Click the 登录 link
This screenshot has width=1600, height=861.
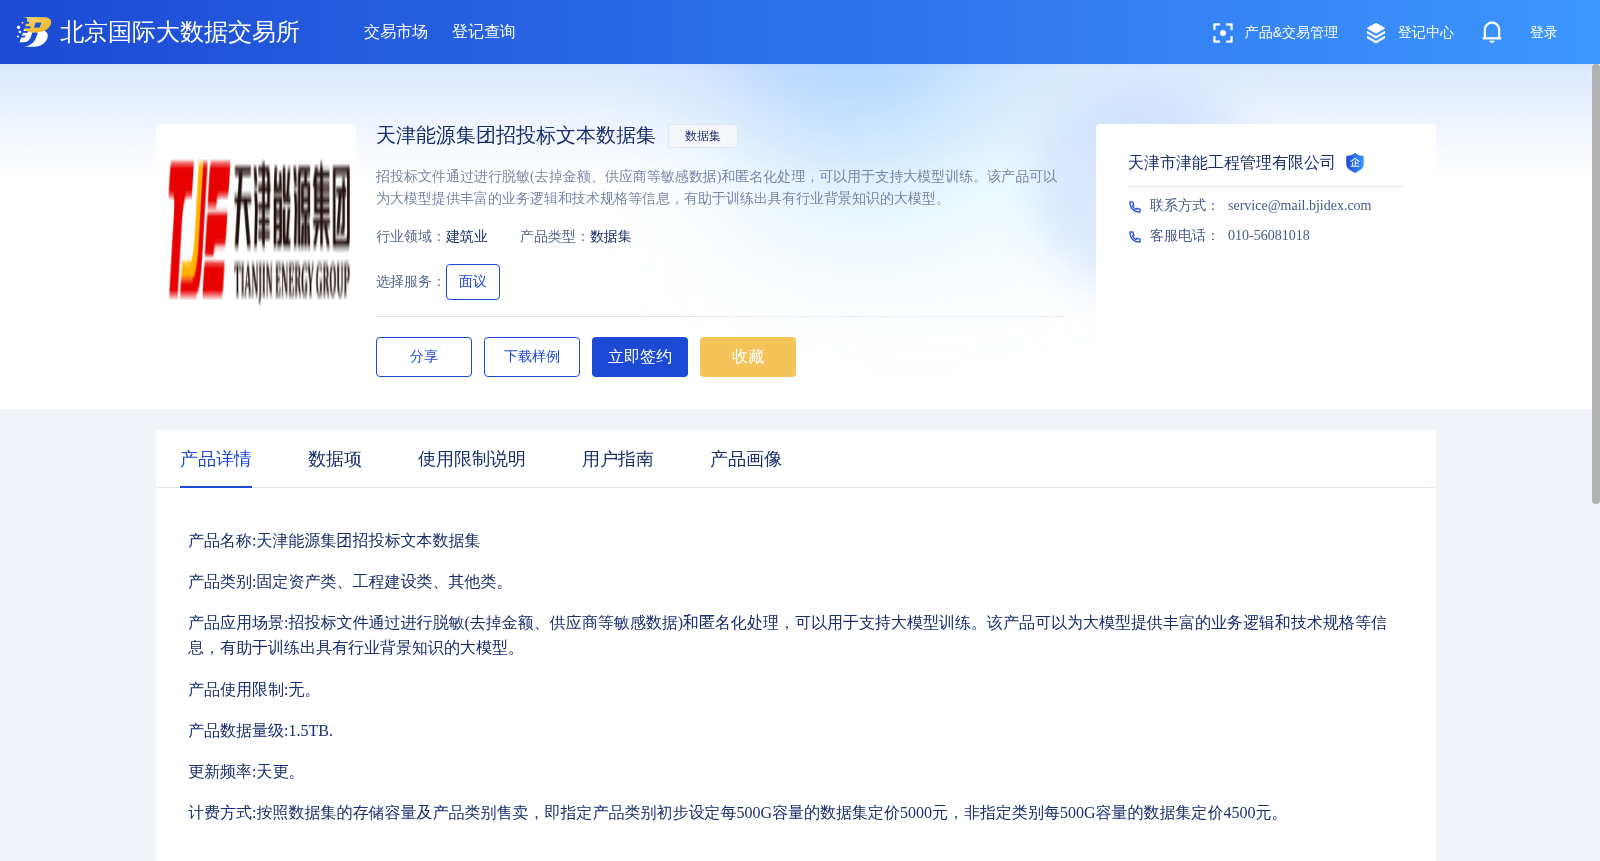(1544, 33)
